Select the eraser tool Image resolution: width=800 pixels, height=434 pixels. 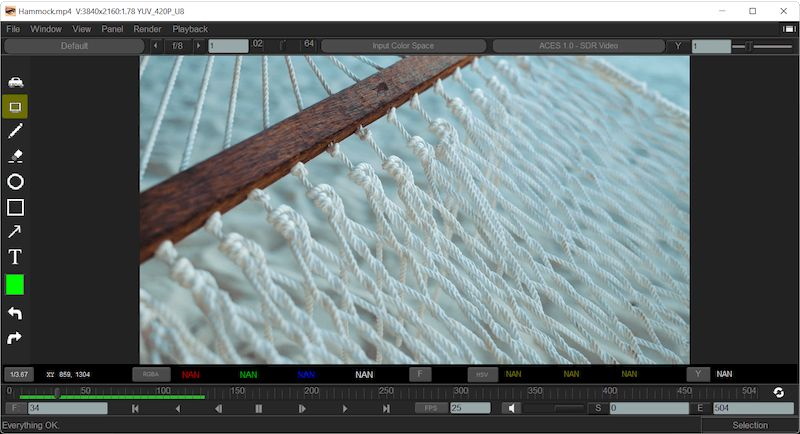(x=15, y=156)
